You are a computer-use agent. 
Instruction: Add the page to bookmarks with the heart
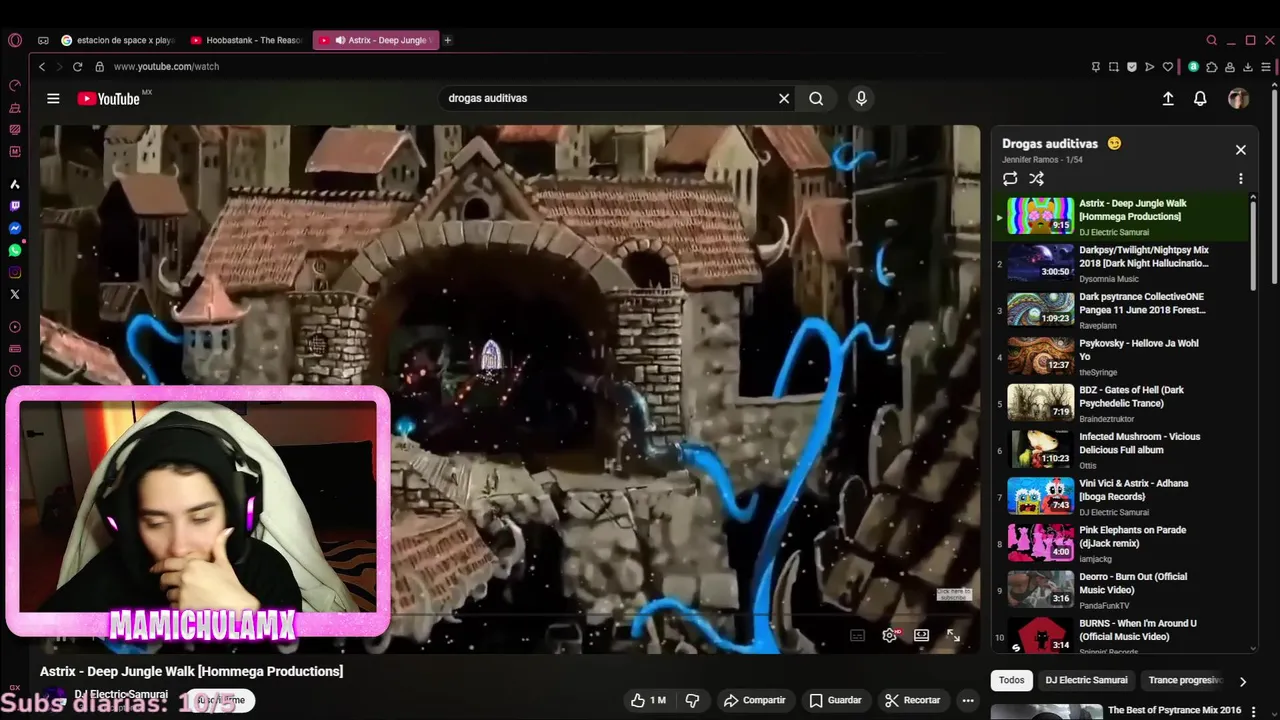[x=1167, y=67]
